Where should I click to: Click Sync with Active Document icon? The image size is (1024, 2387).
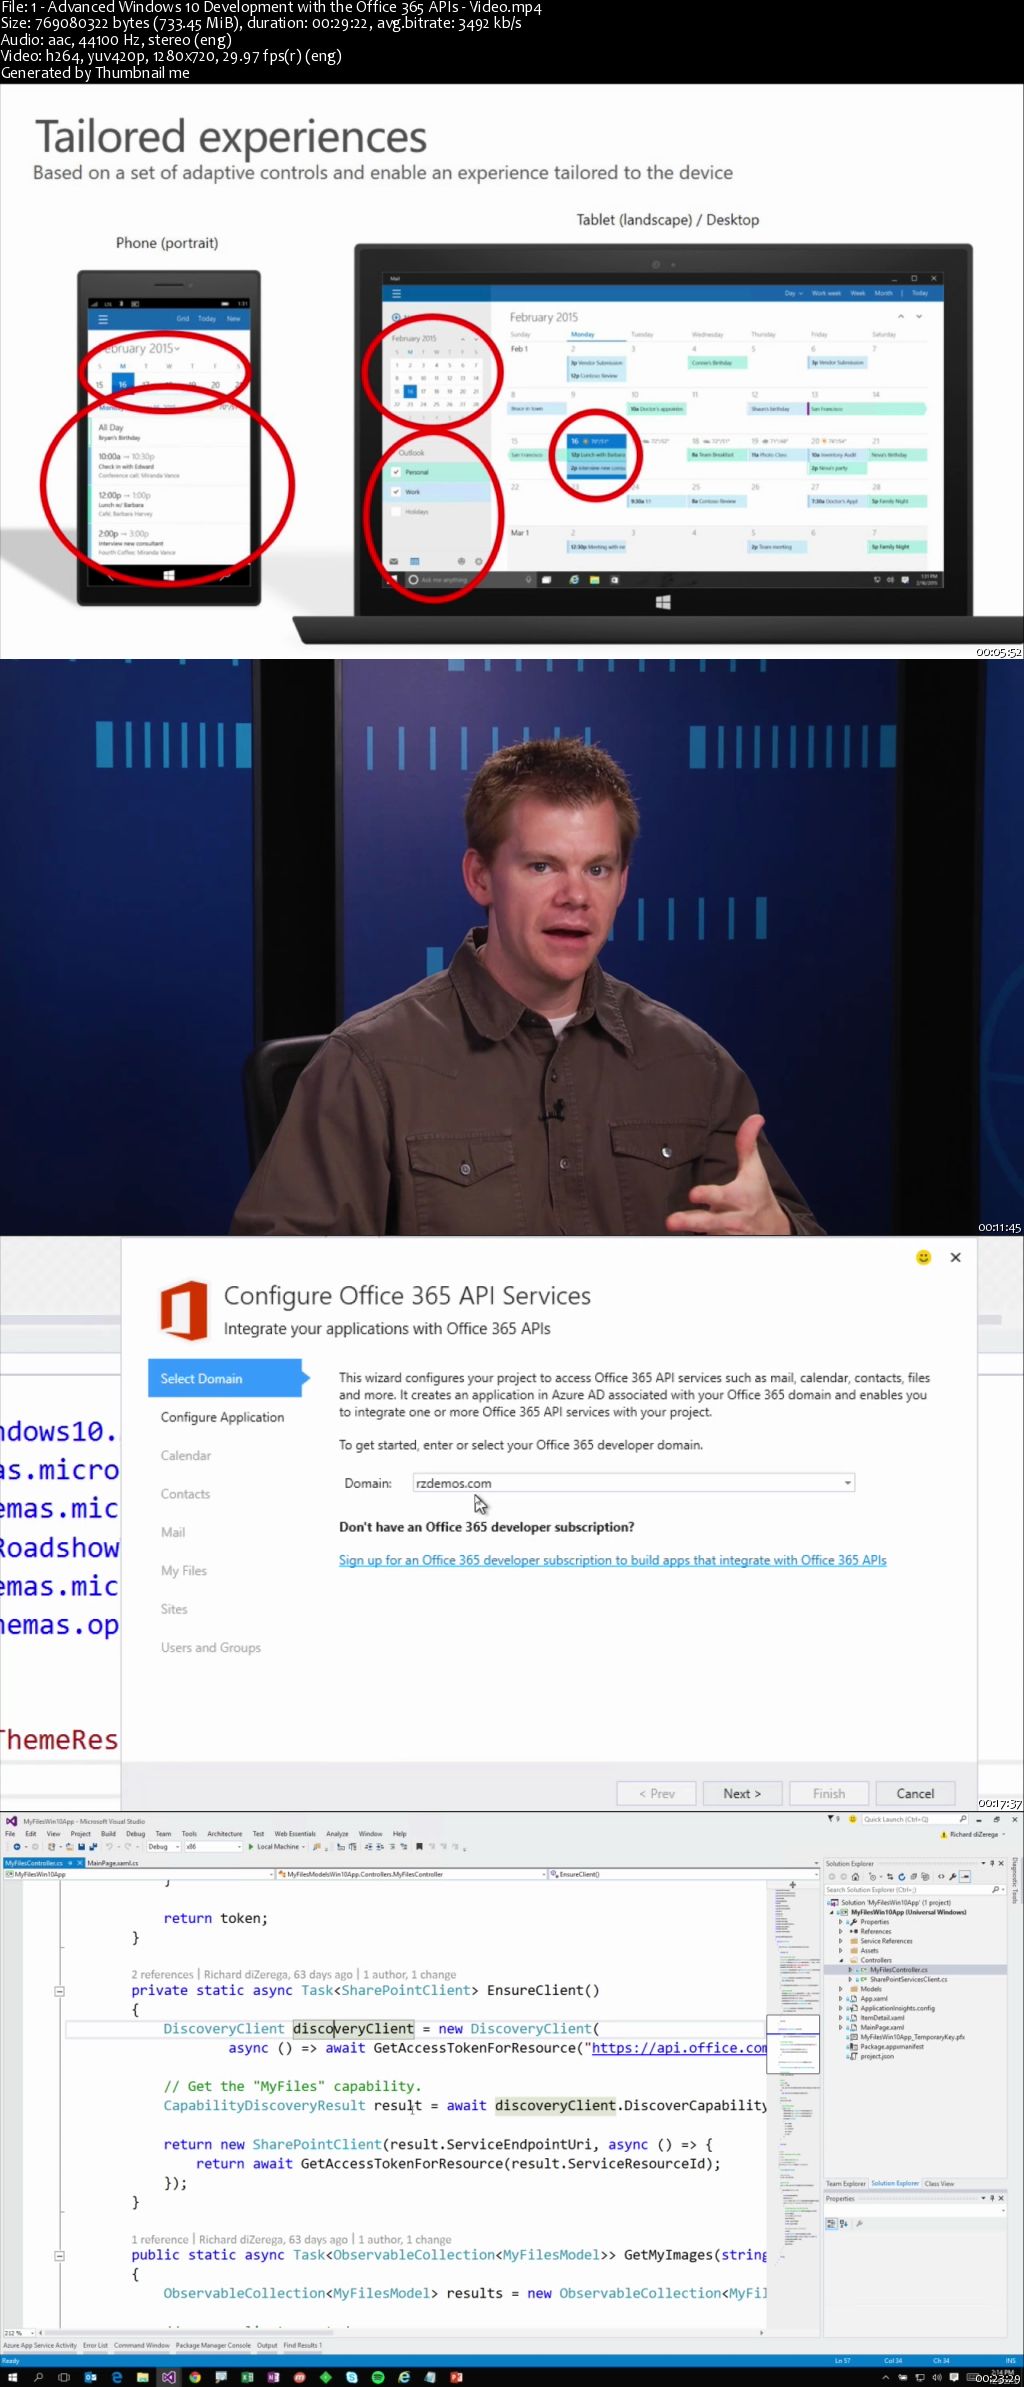coord(890,1877)
